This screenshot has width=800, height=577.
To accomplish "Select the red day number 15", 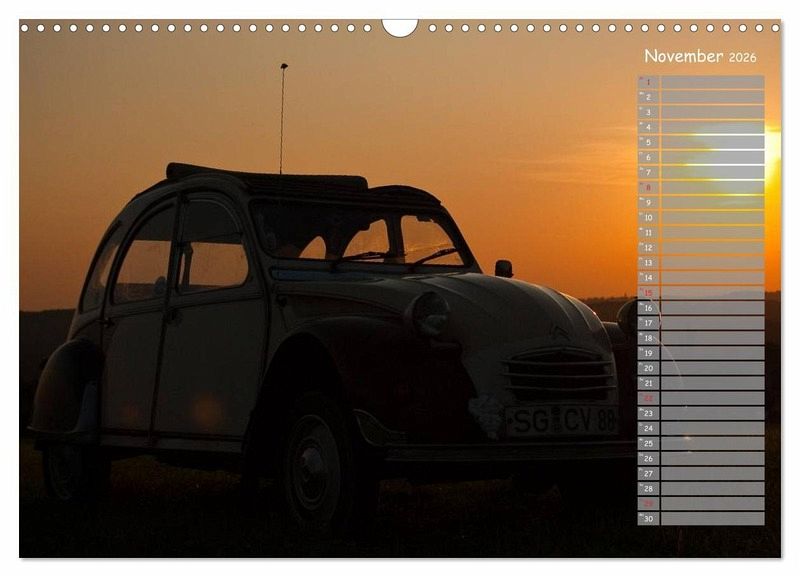I will pos(648,293).
